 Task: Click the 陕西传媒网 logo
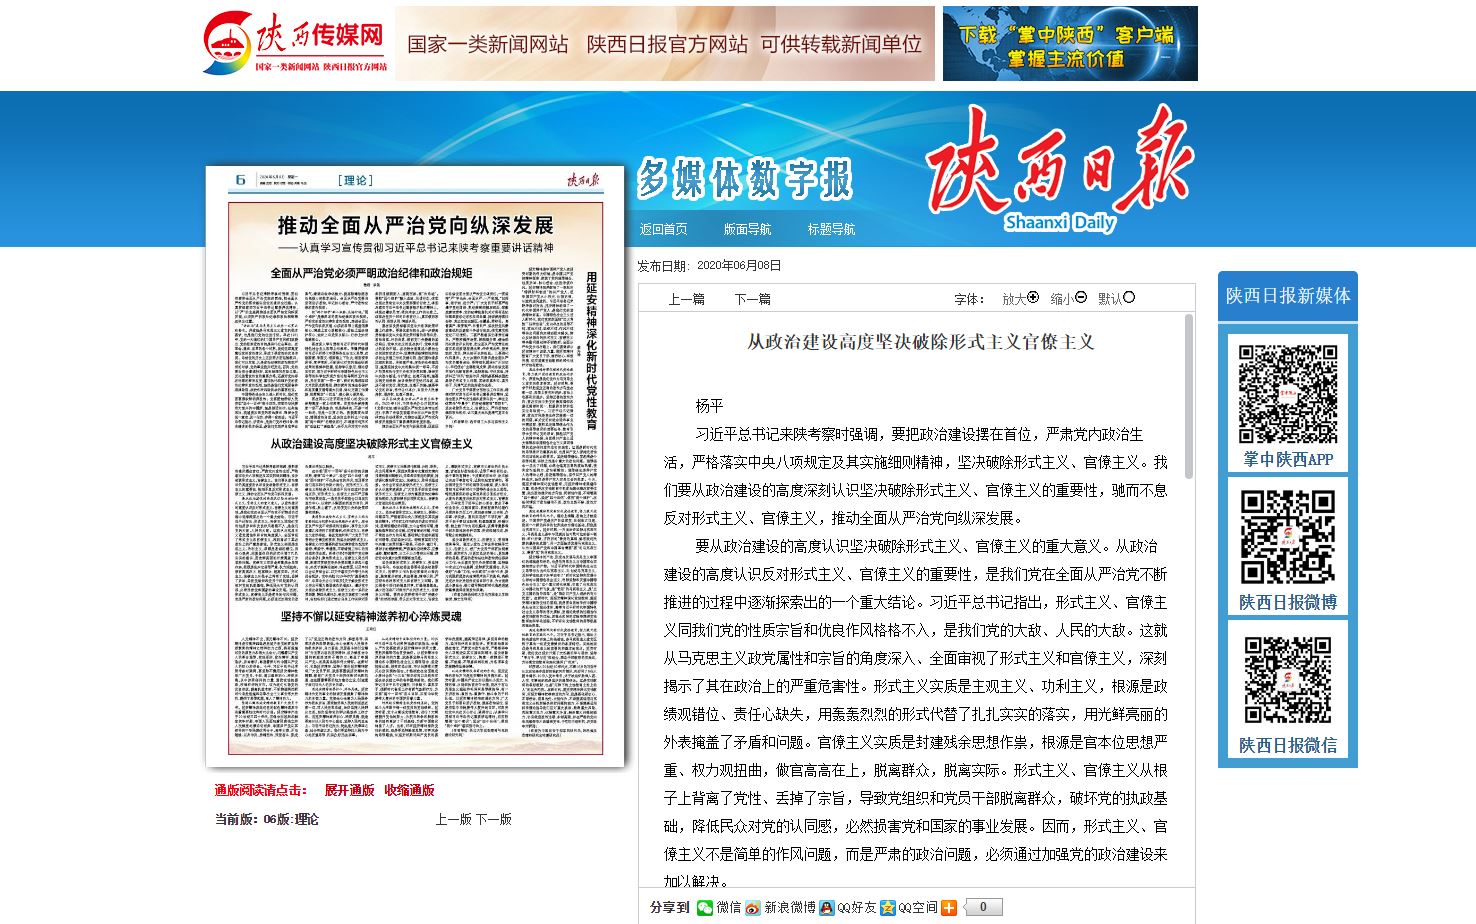[295, 43]
